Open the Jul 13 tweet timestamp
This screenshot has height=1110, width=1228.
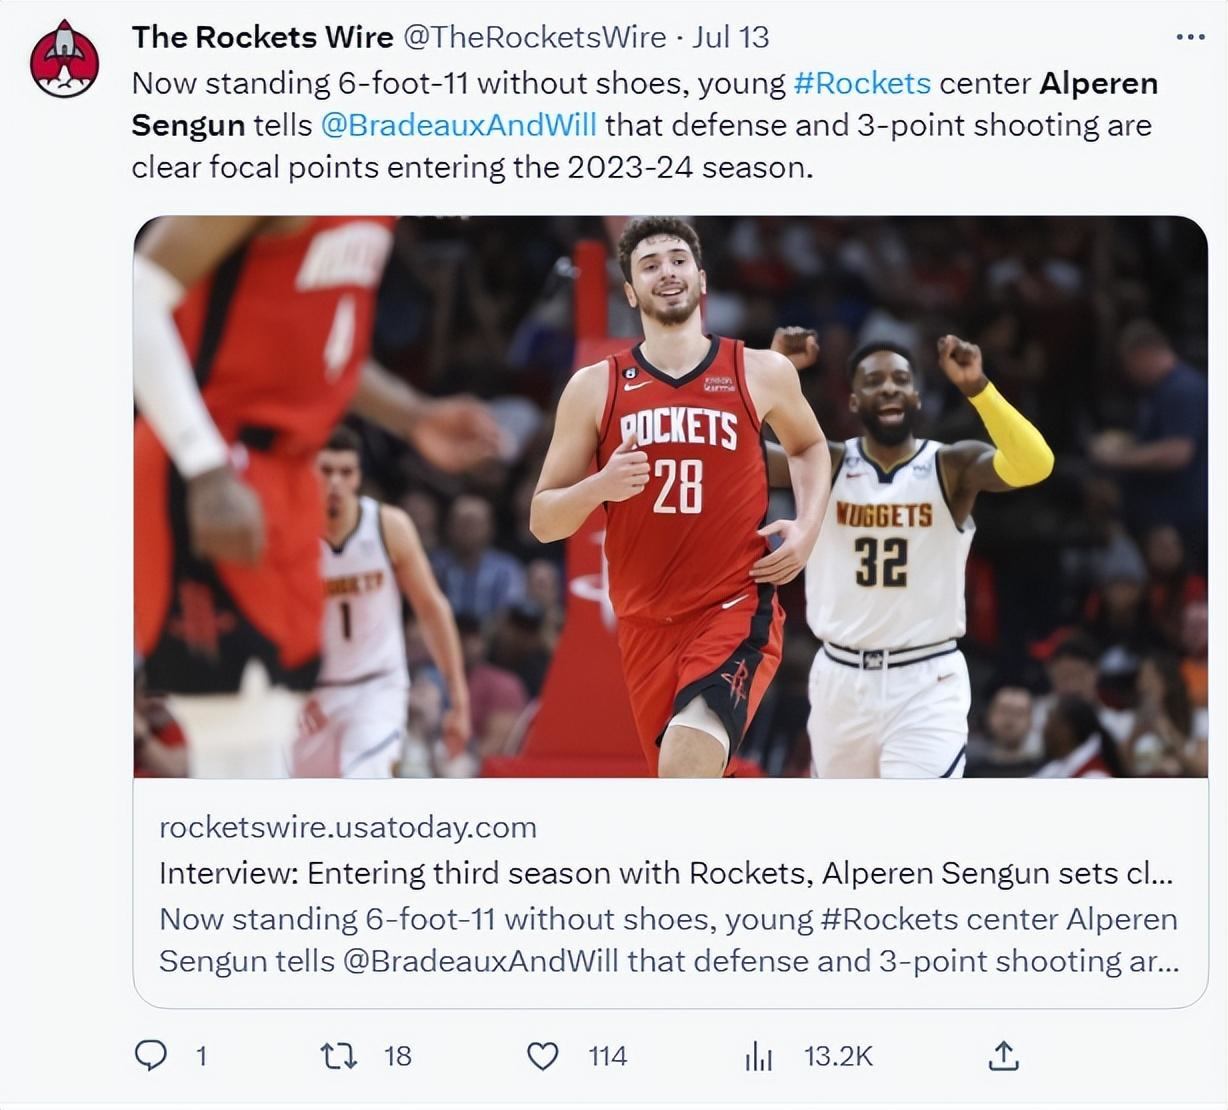[x=730, y=37]
